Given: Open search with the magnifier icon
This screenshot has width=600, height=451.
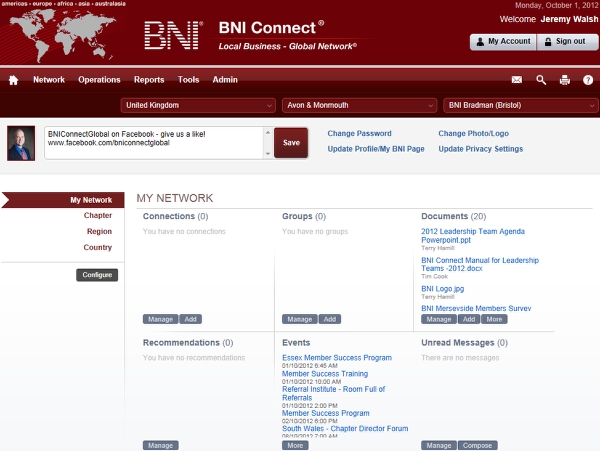Looking at the screenshot, I should (x=541, y=80).
